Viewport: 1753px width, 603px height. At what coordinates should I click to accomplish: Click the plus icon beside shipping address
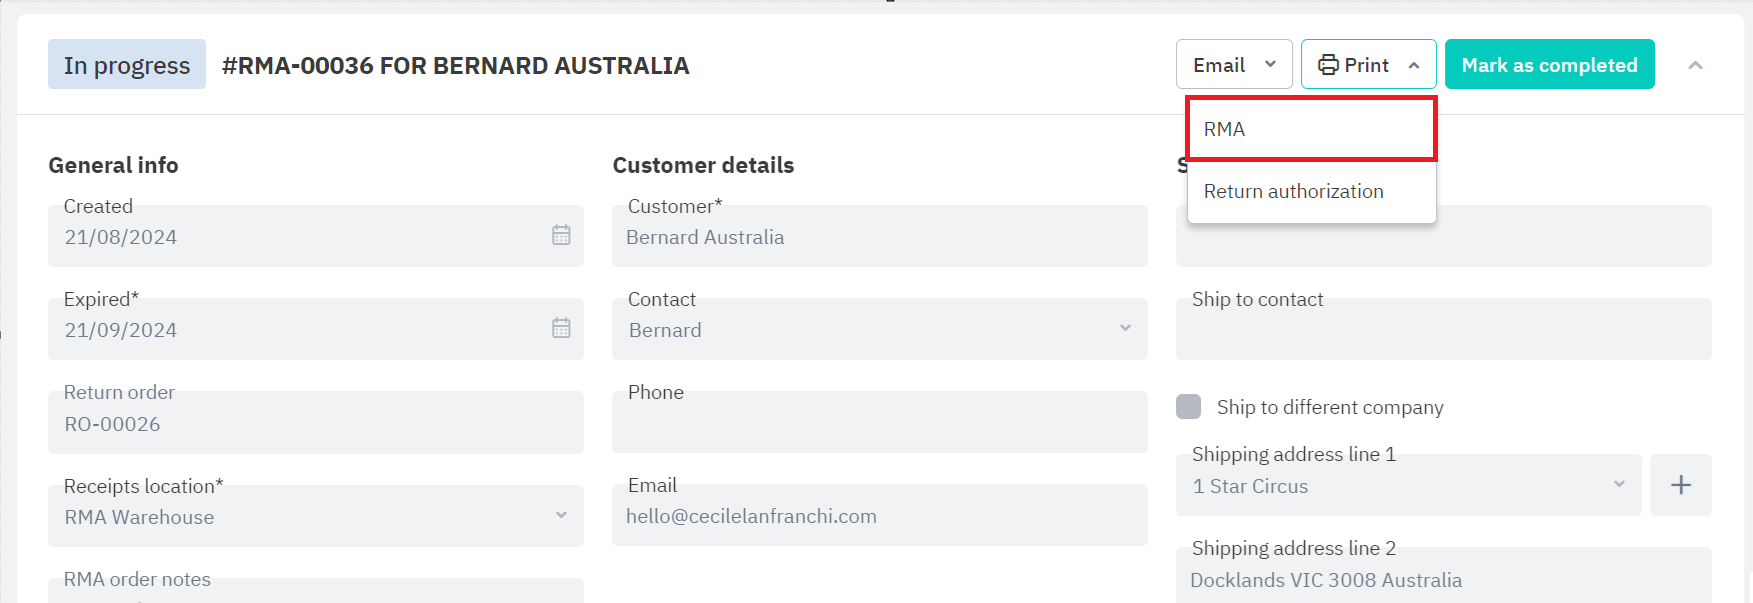pos(1680,485)
